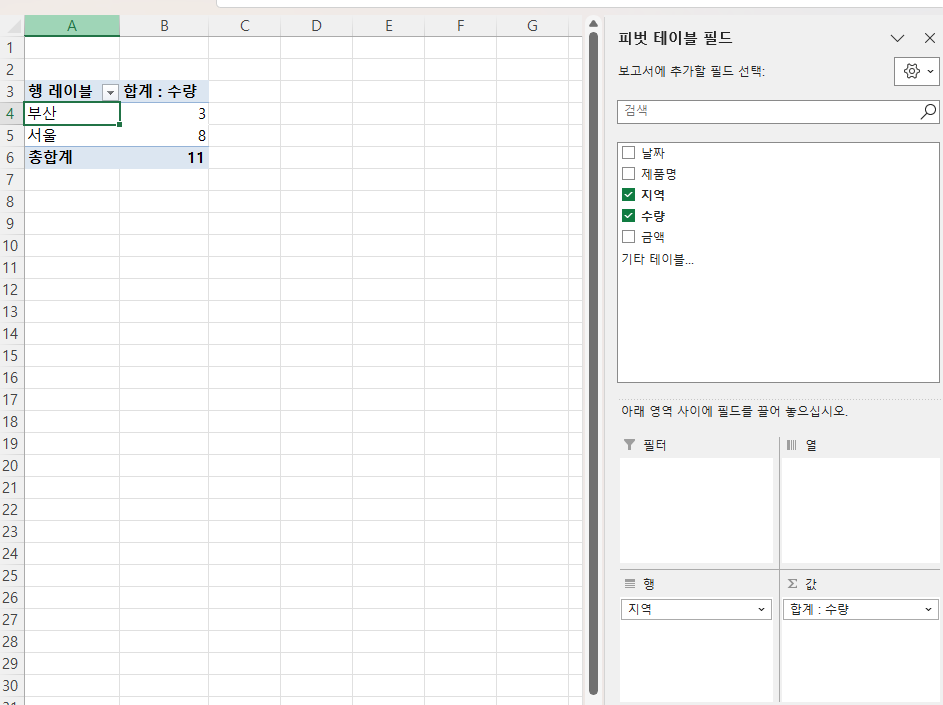Click the select-all corner triangle

tap(14, 27)
